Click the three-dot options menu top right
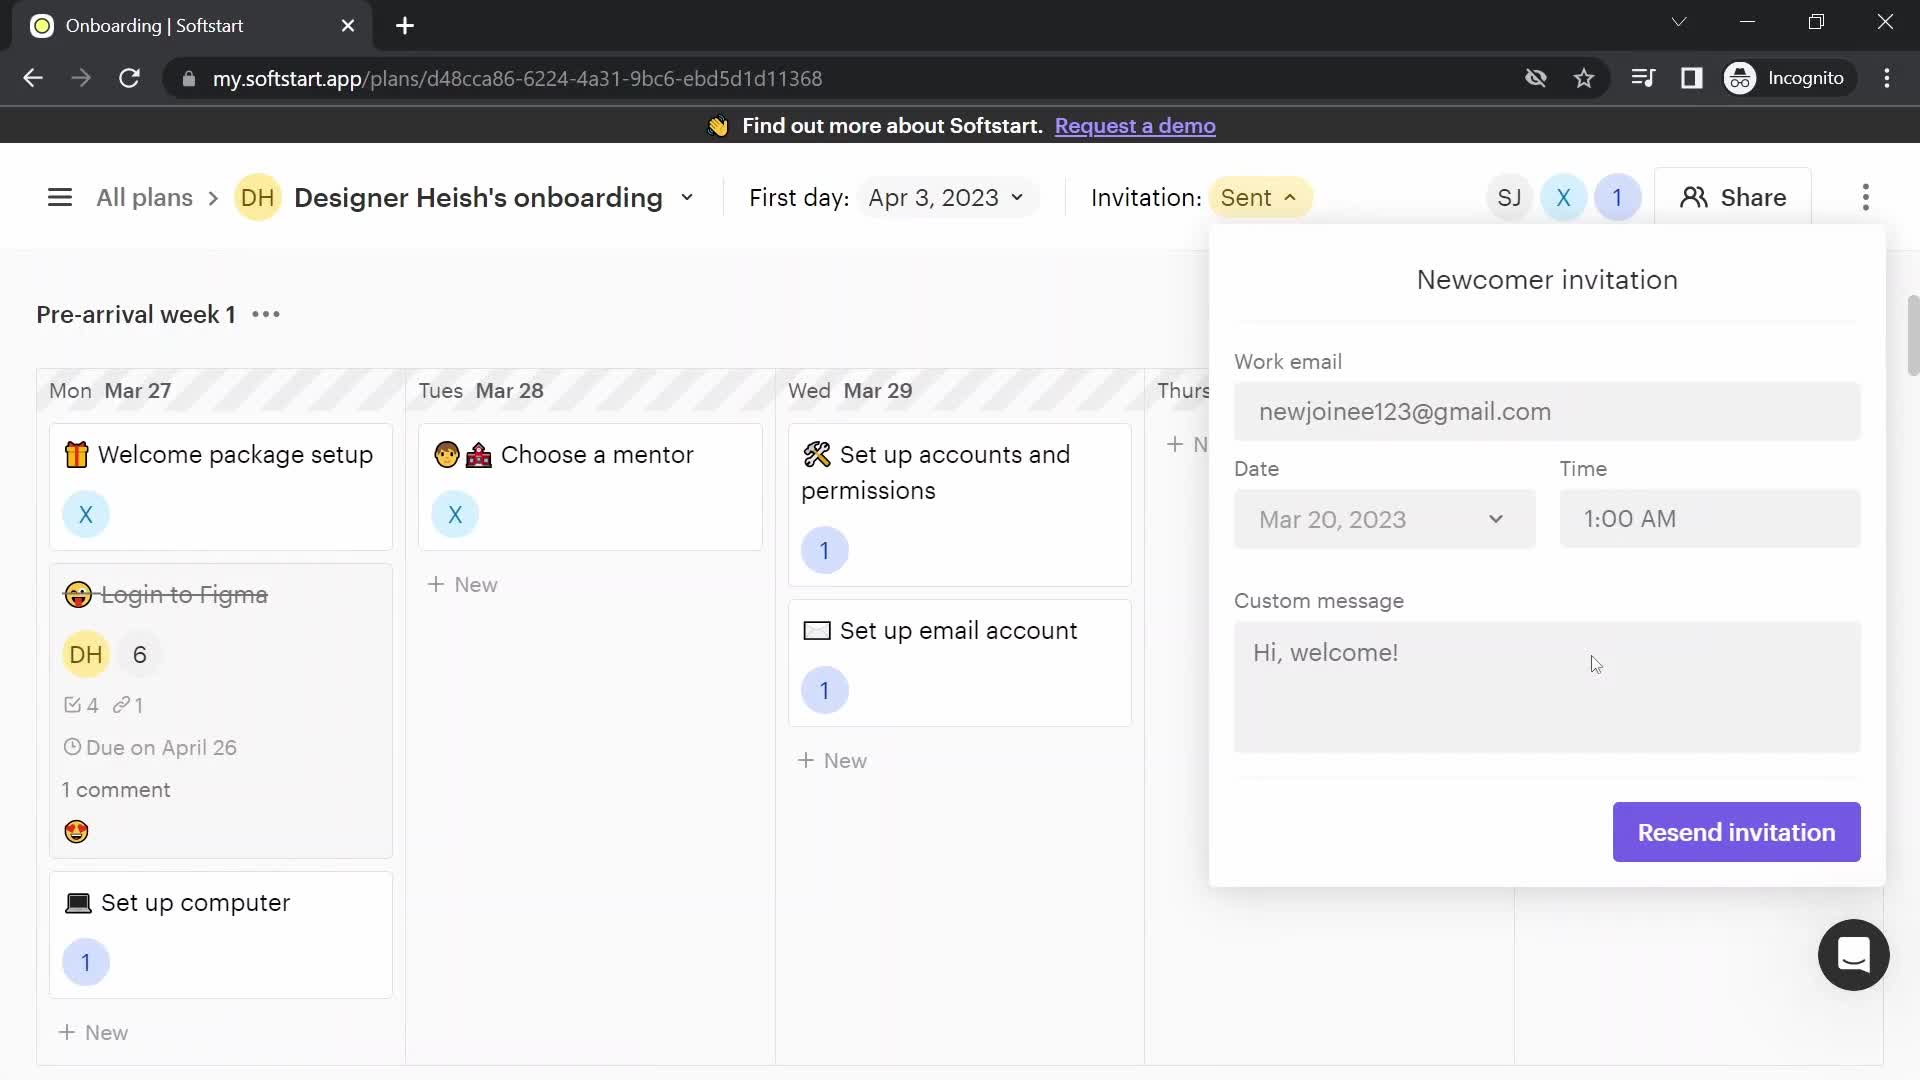Viewport: 1920px width, 1080px height. coord(1865,196)
